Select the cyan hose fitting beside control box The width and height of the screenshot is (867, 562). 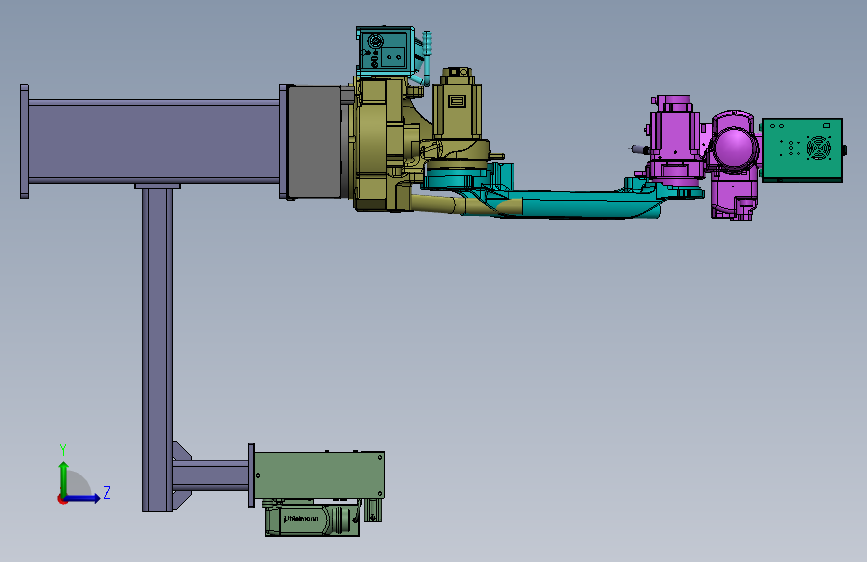425,58
